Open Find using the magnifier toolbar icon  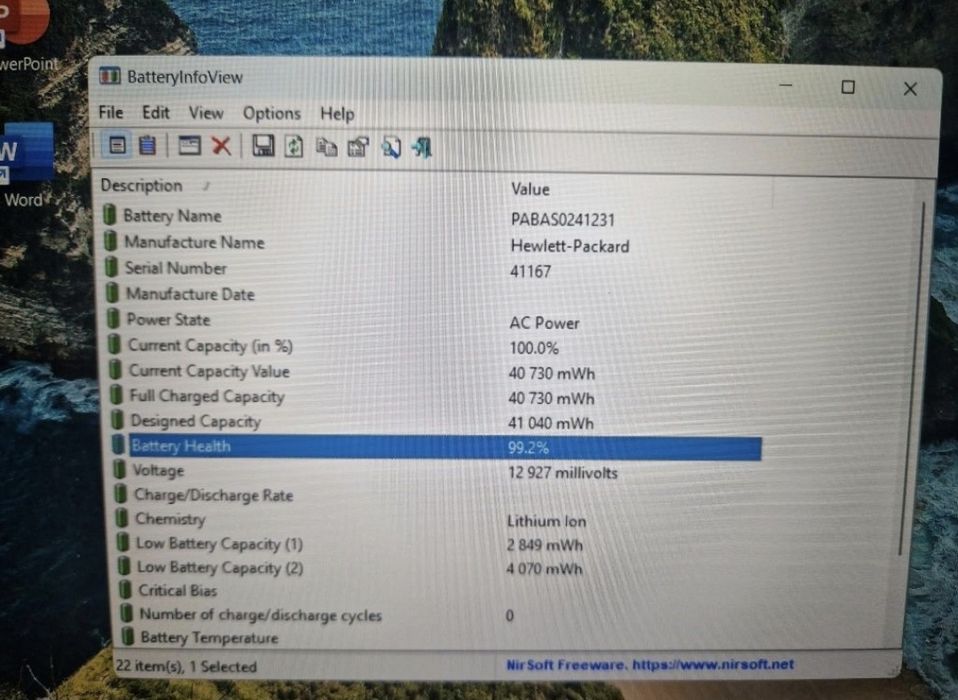tap(391, 147)
